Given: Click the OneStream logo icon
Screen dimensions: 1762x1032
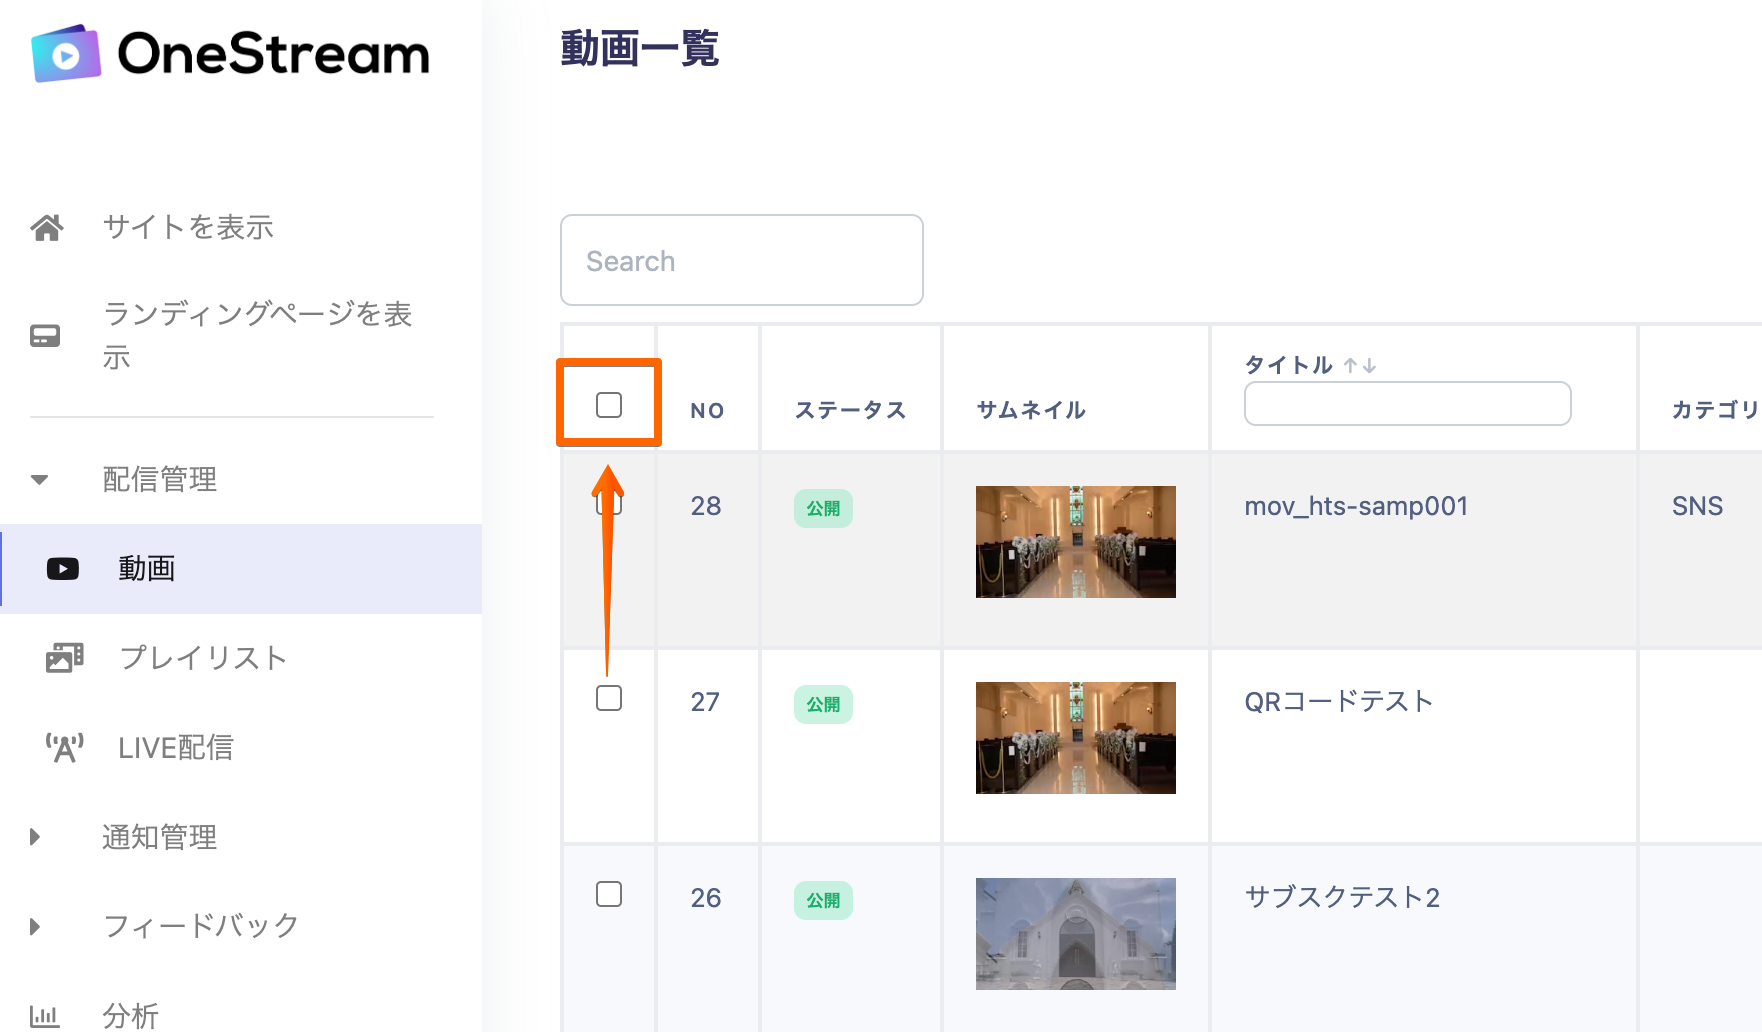Looking at the screenshot, I should click(x=66, y=54).
